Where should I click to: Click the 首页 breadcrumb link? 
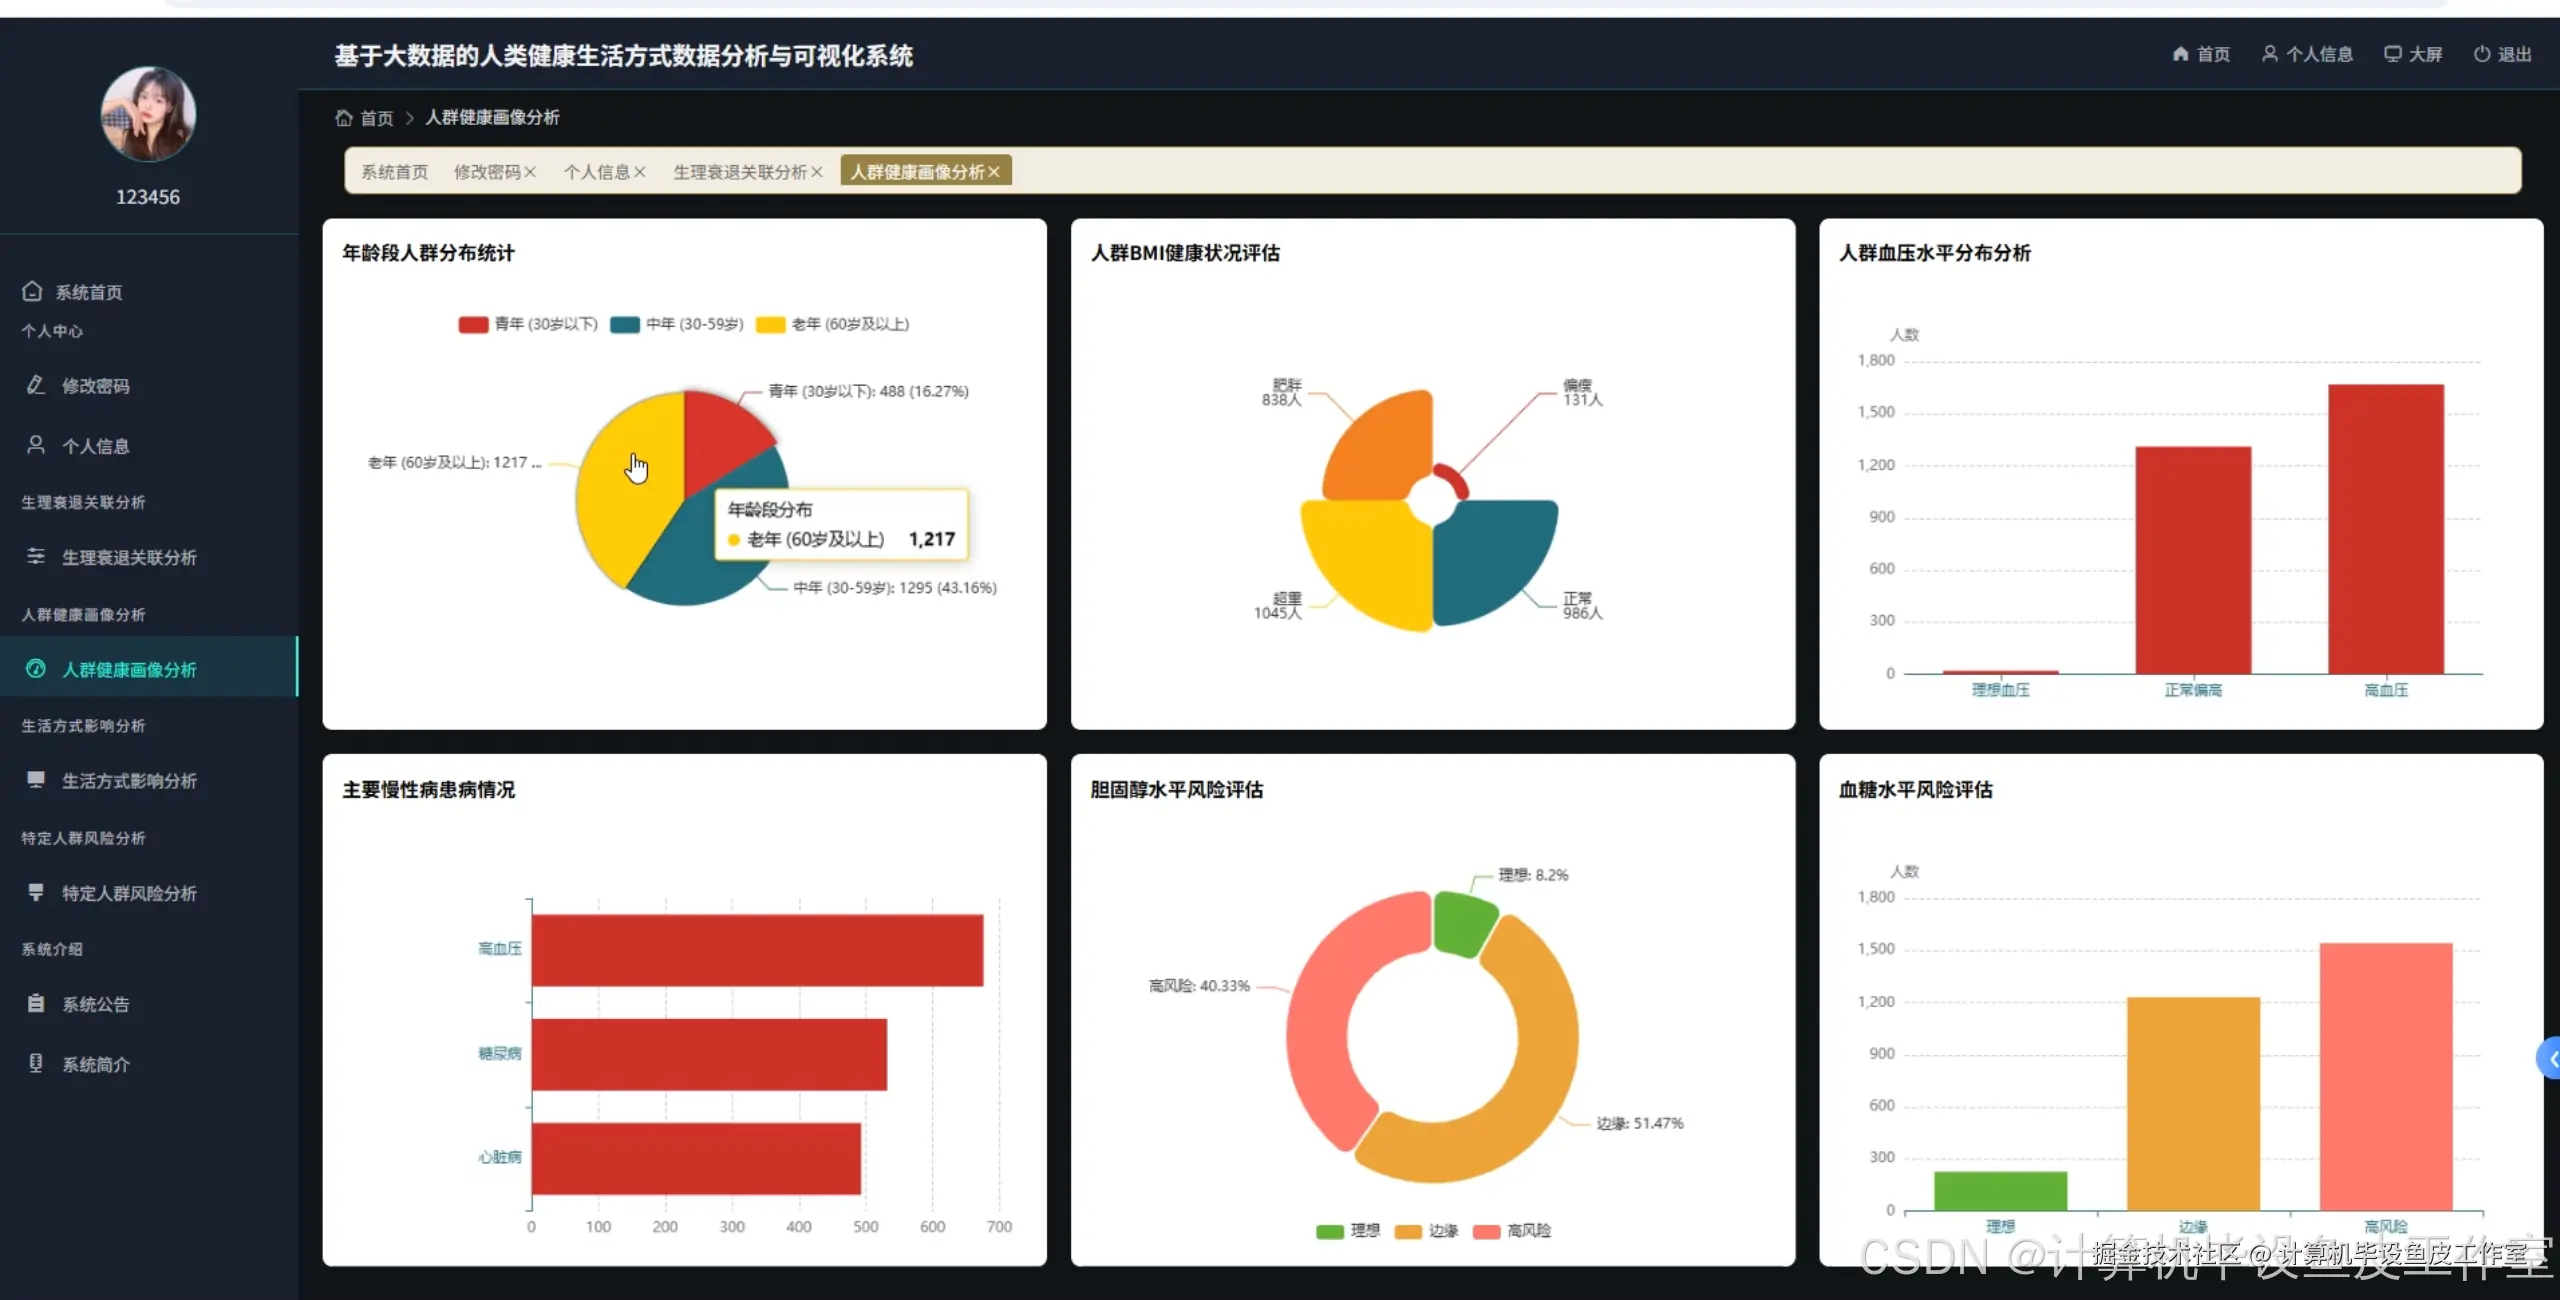pyautogui.click(x=376, y=118)
